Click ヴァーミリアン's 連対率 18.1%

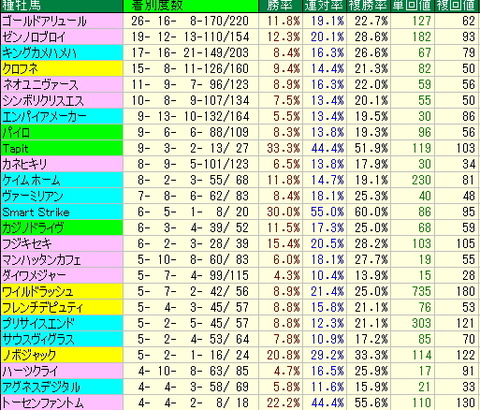coord(327,196)
